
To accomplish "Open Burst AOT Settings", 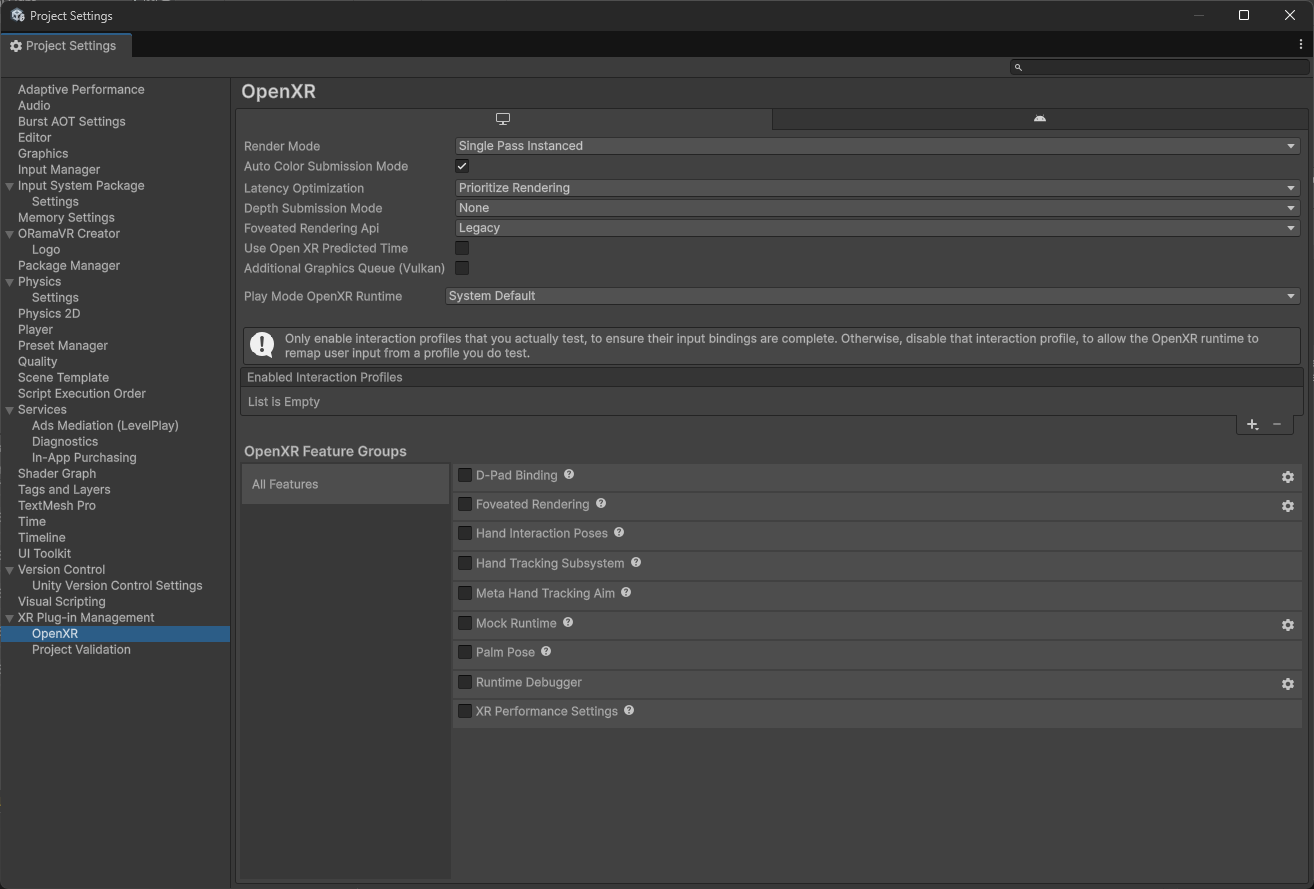I will pyautogui.click(x=72, y=122).
